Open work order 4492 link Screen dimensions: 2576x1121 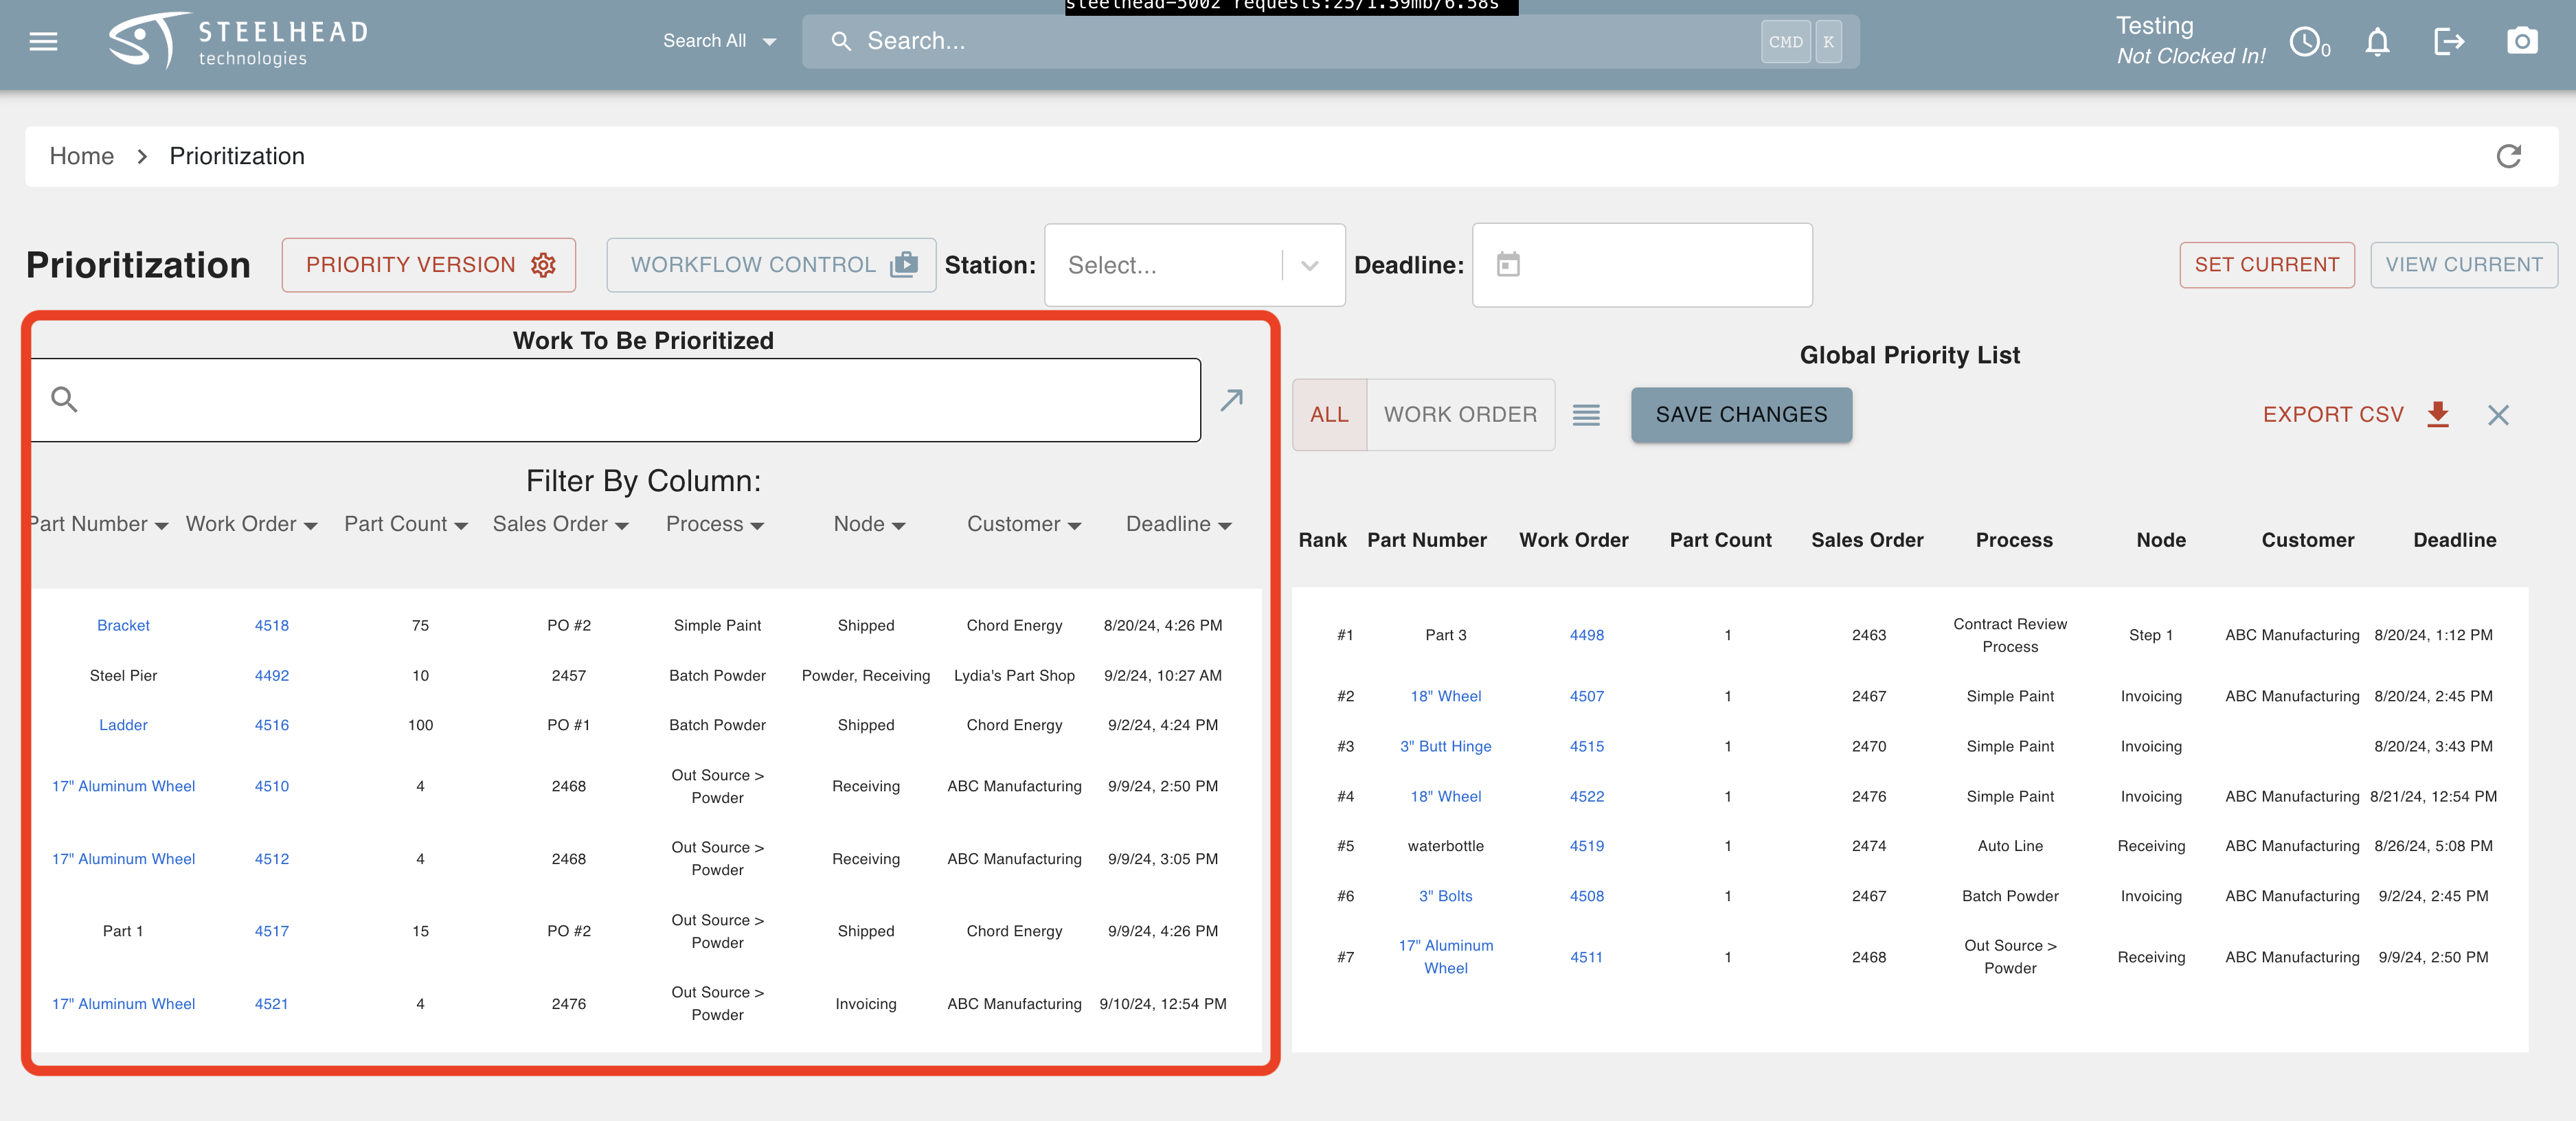[271, 675]
